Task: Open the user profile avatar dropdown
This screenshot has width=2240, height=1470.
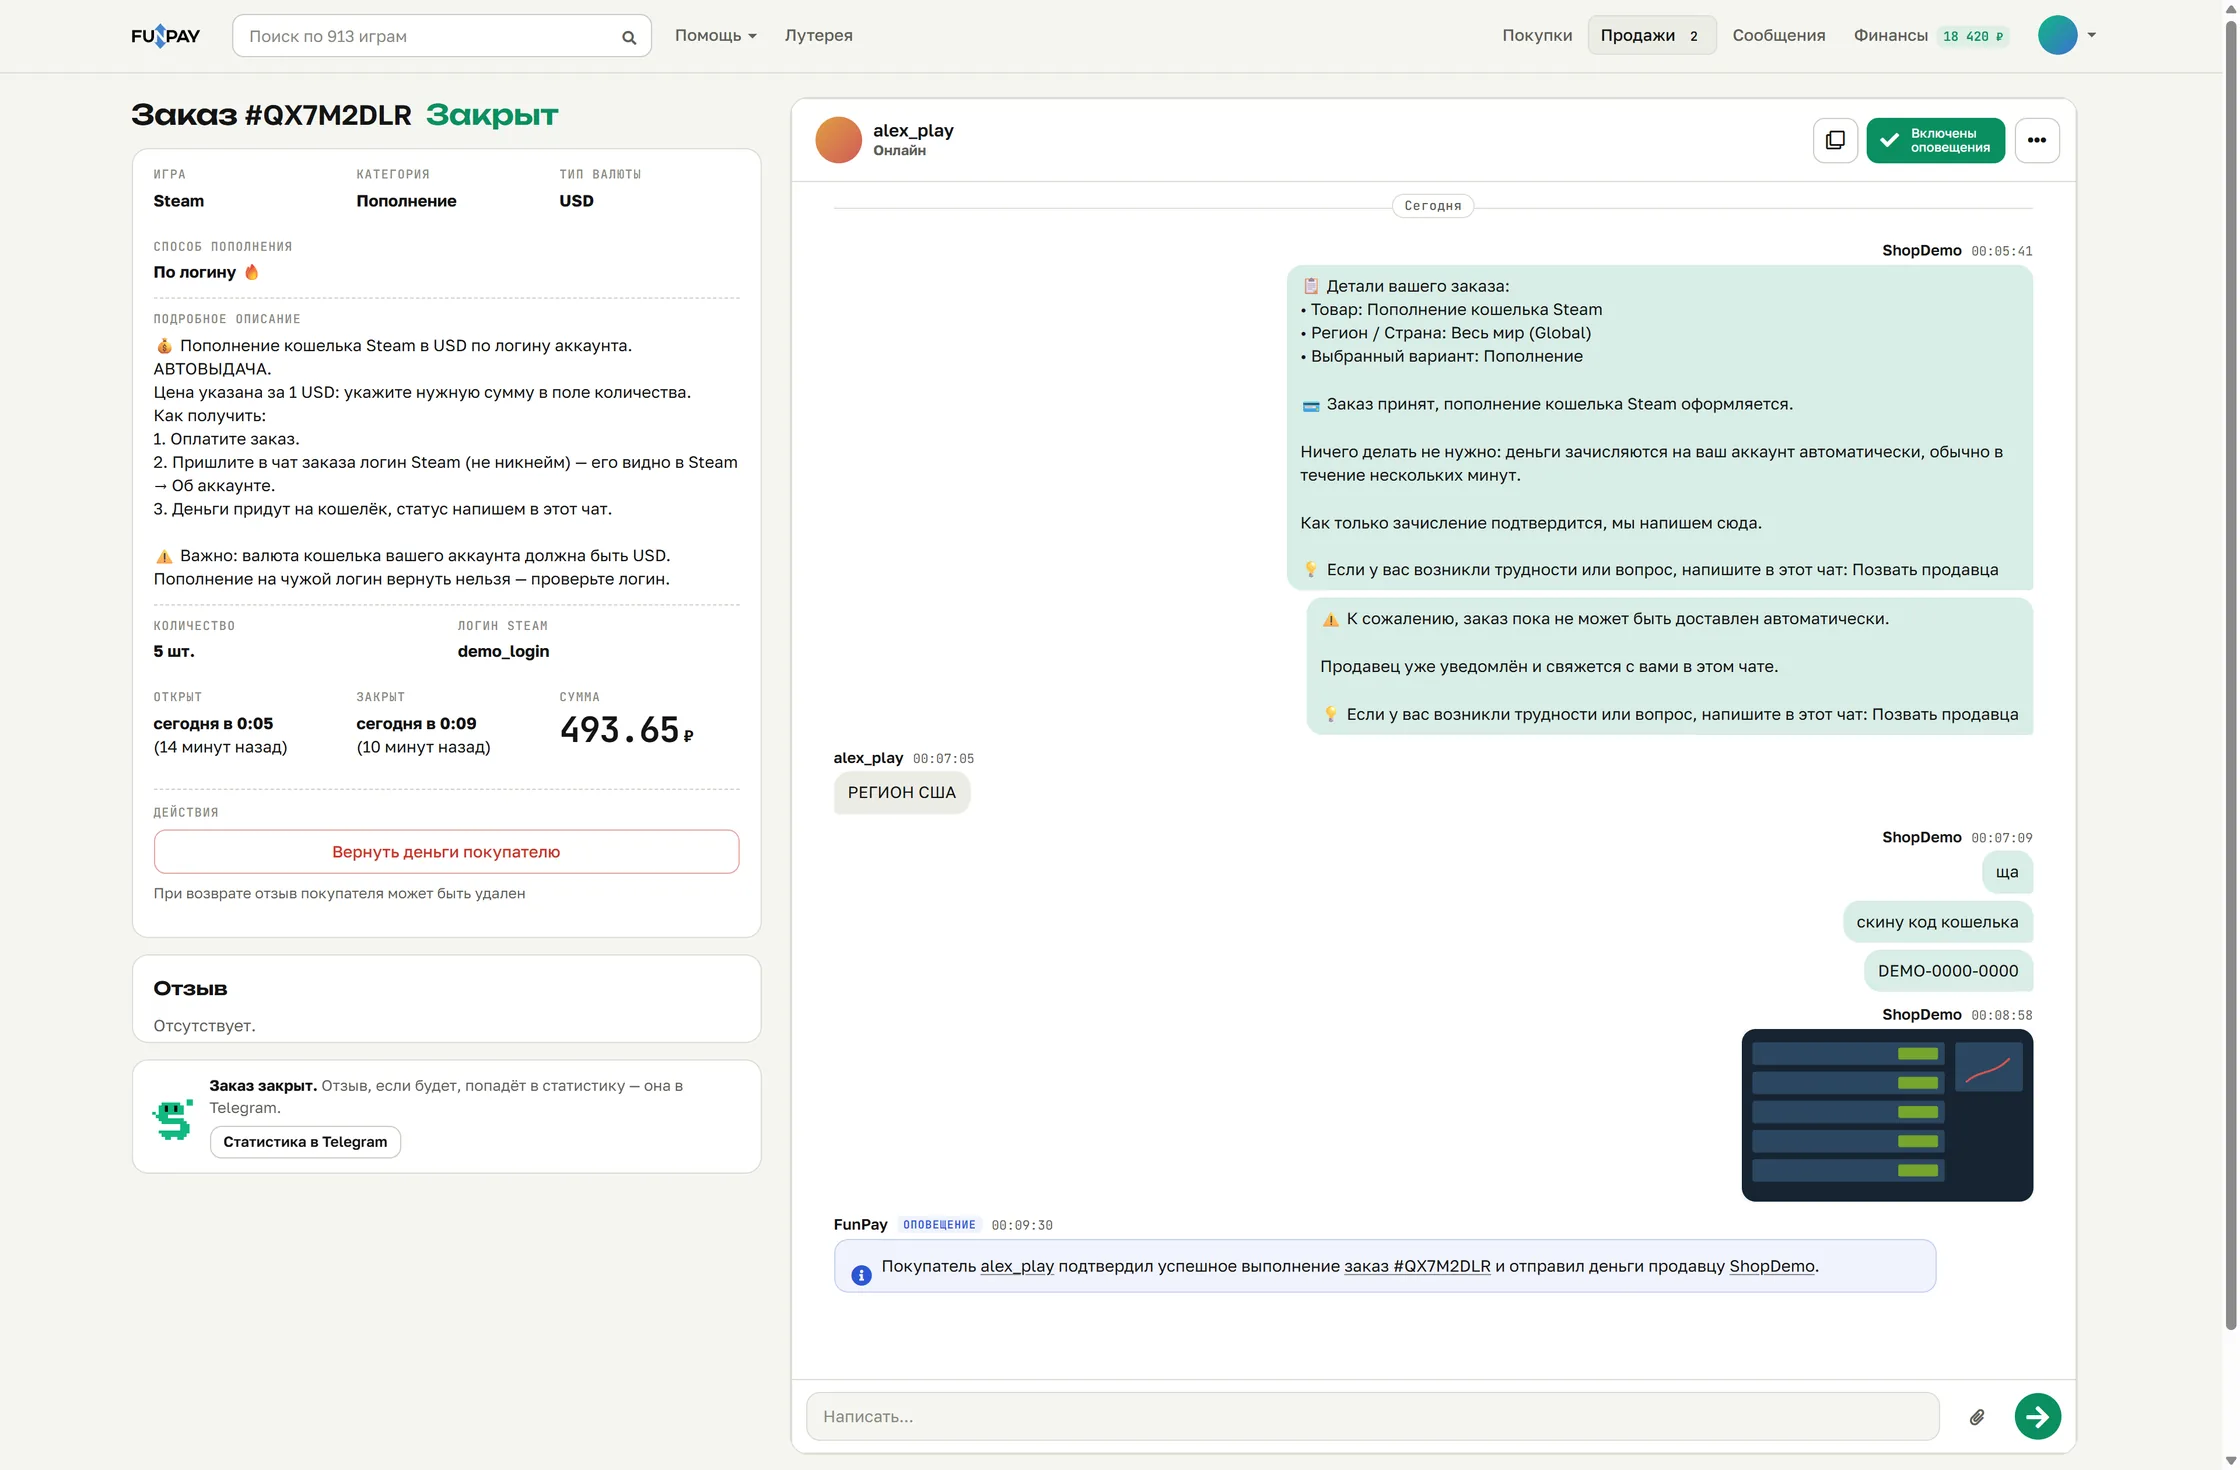Action: (x=2067, y=35)
